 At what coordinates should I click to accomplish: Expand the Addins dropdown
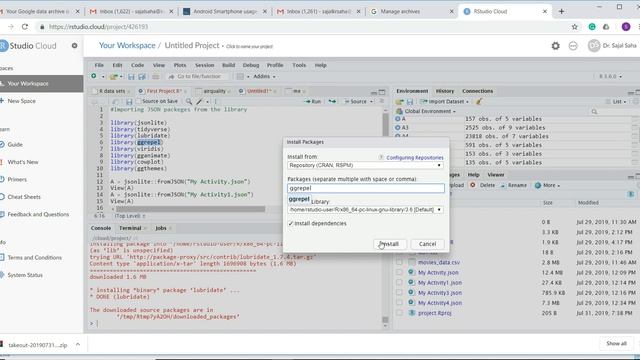(264, 76)
